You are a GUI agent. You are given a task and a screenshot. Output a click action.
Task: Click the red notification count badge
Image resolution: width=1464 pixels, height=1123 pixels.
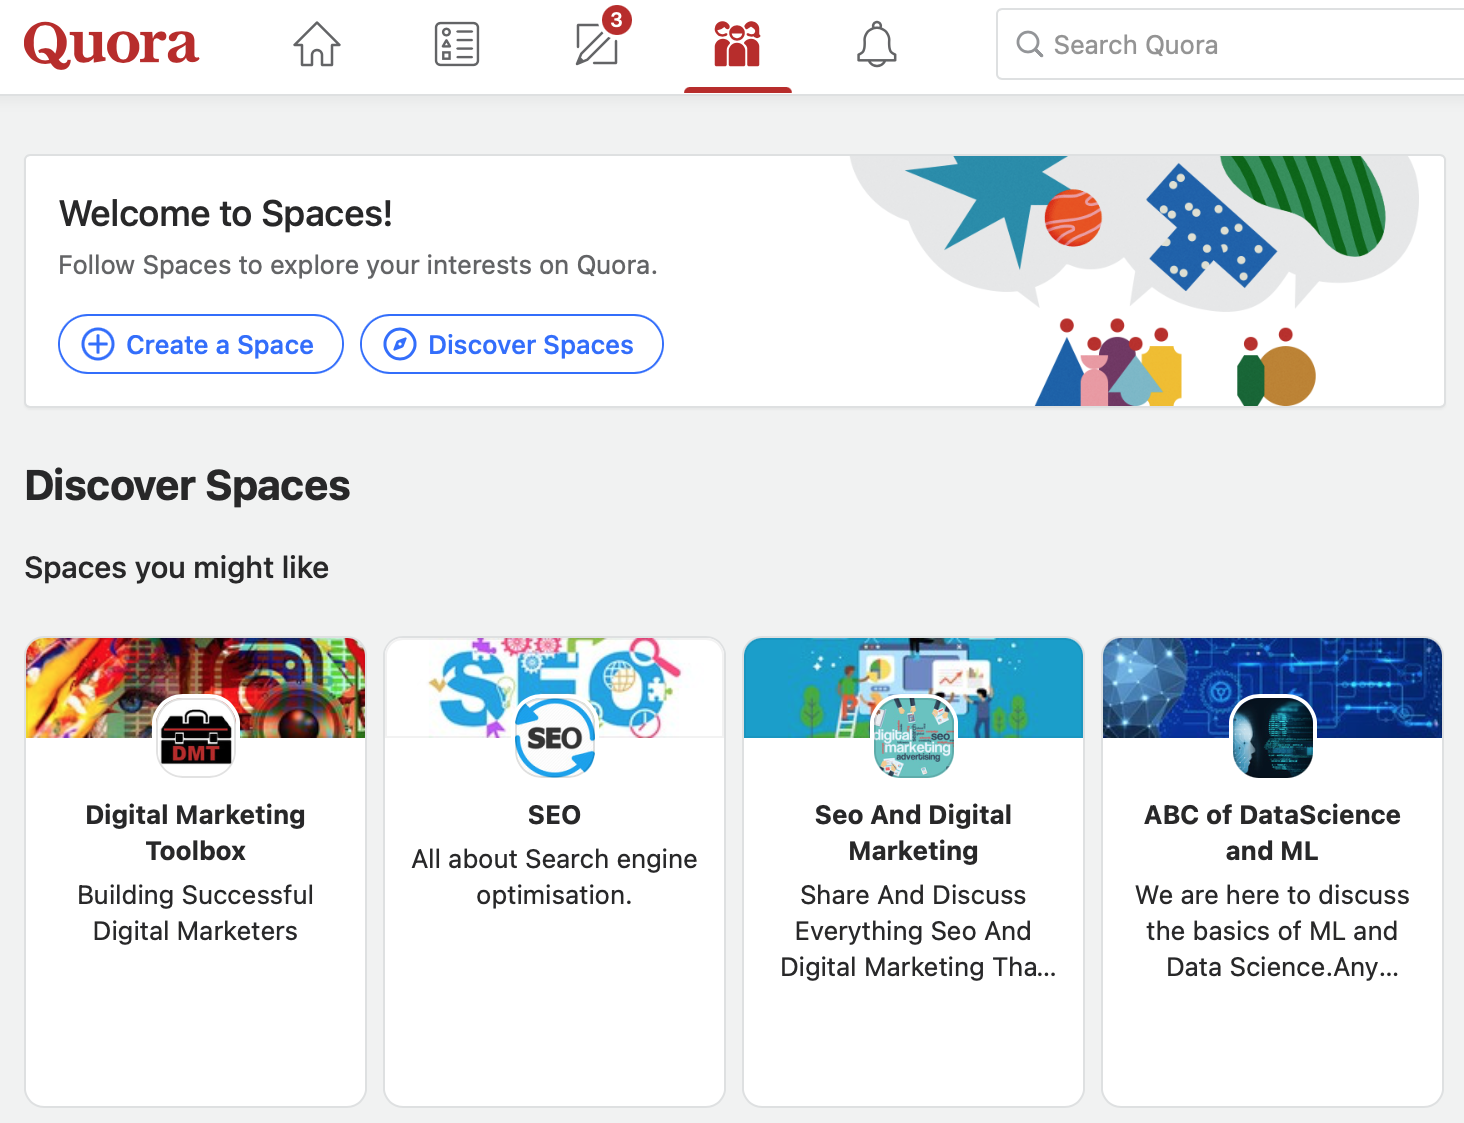(x=617, y=20)
